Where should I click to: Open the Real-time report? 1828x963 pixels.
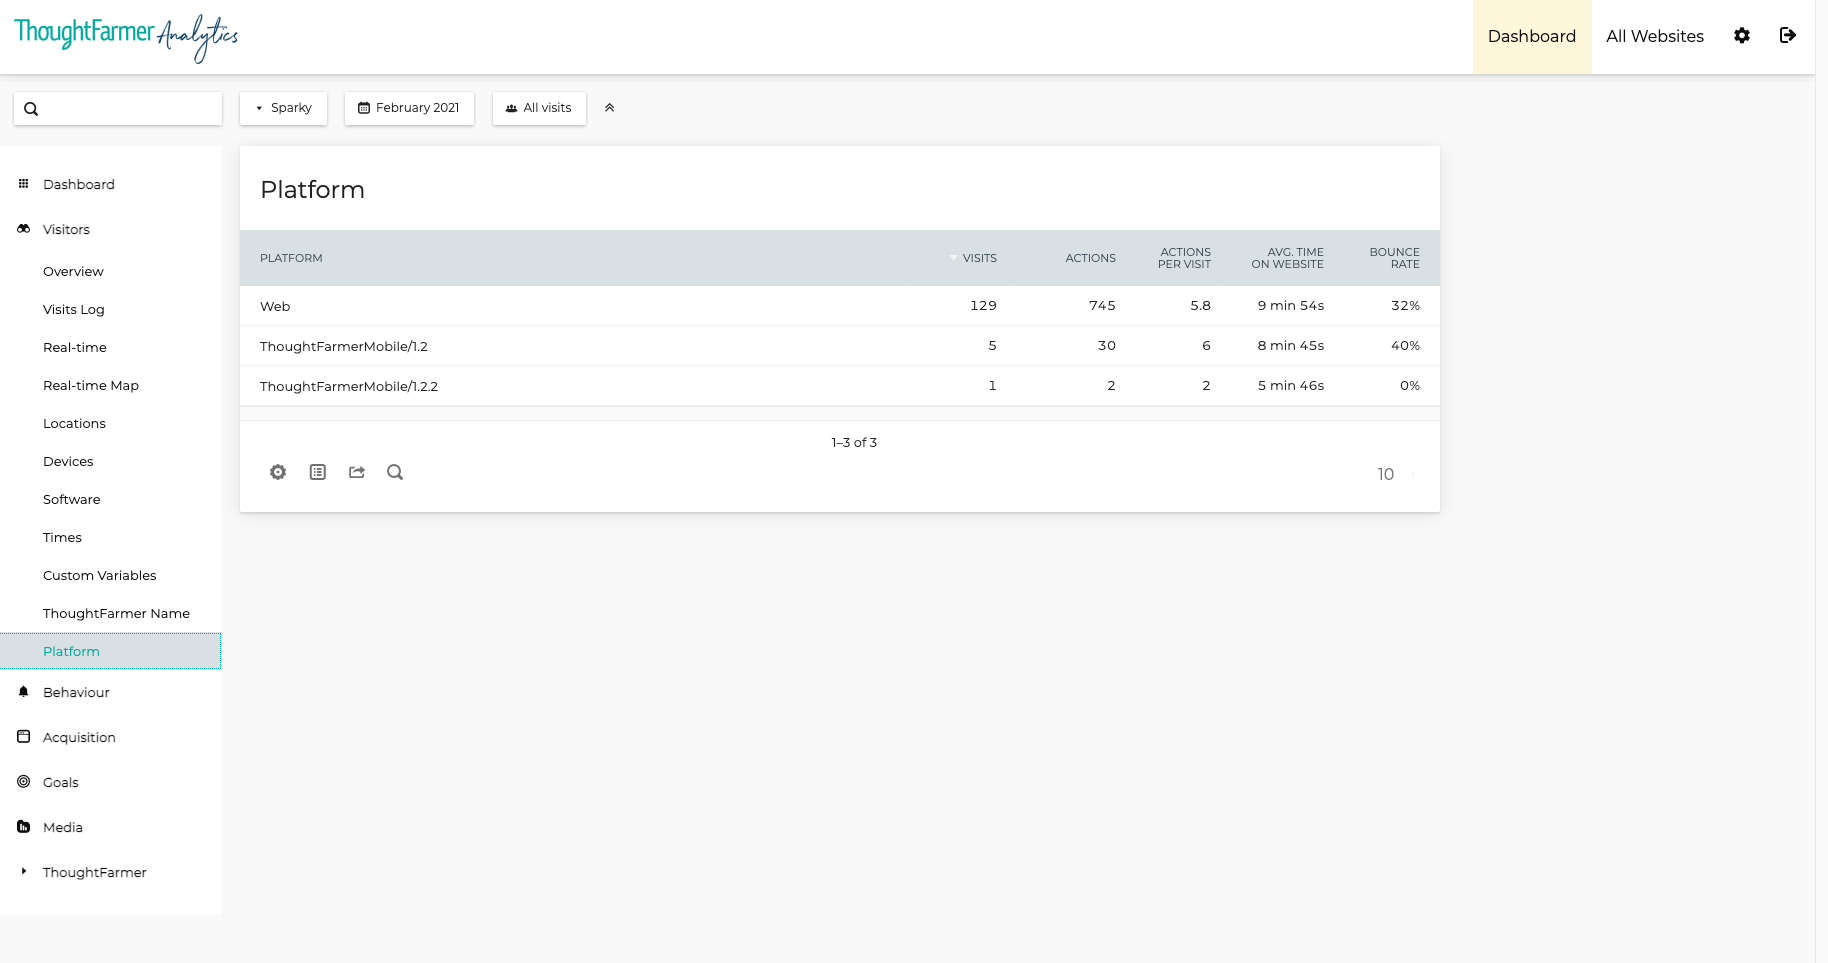(x=75, y=348)
